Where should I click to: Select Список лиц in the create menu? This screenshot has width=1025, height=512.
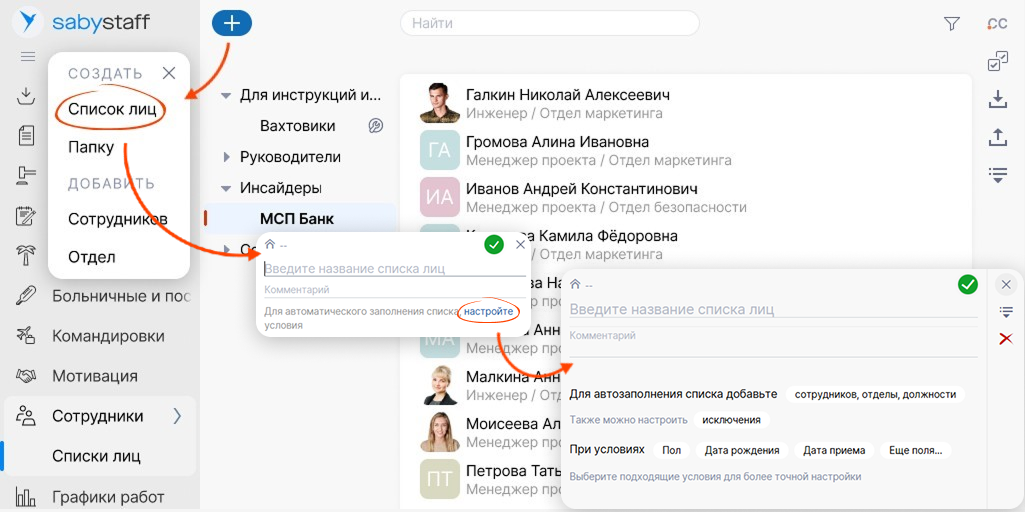[112, 109]
